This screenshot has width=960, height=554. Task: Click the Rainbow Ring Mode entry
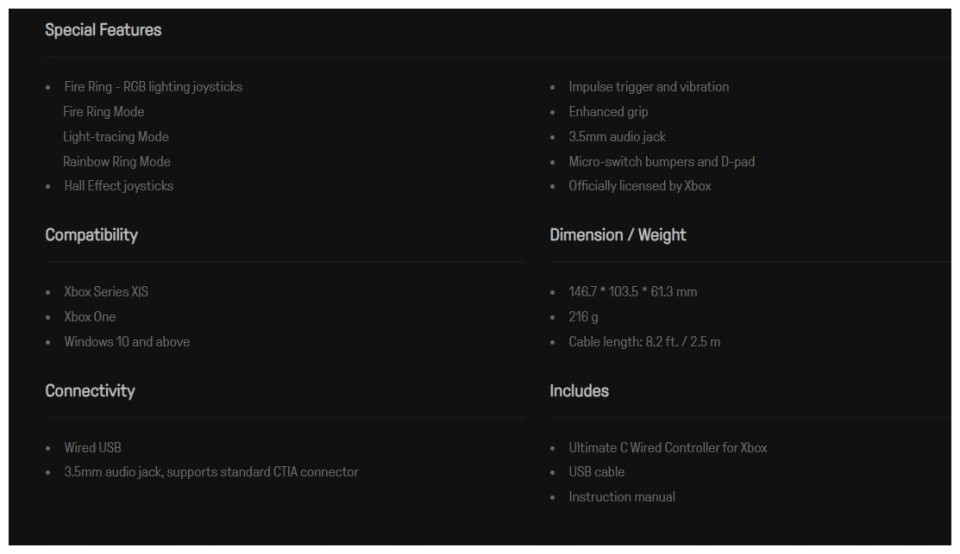click(x=117, y=162)
